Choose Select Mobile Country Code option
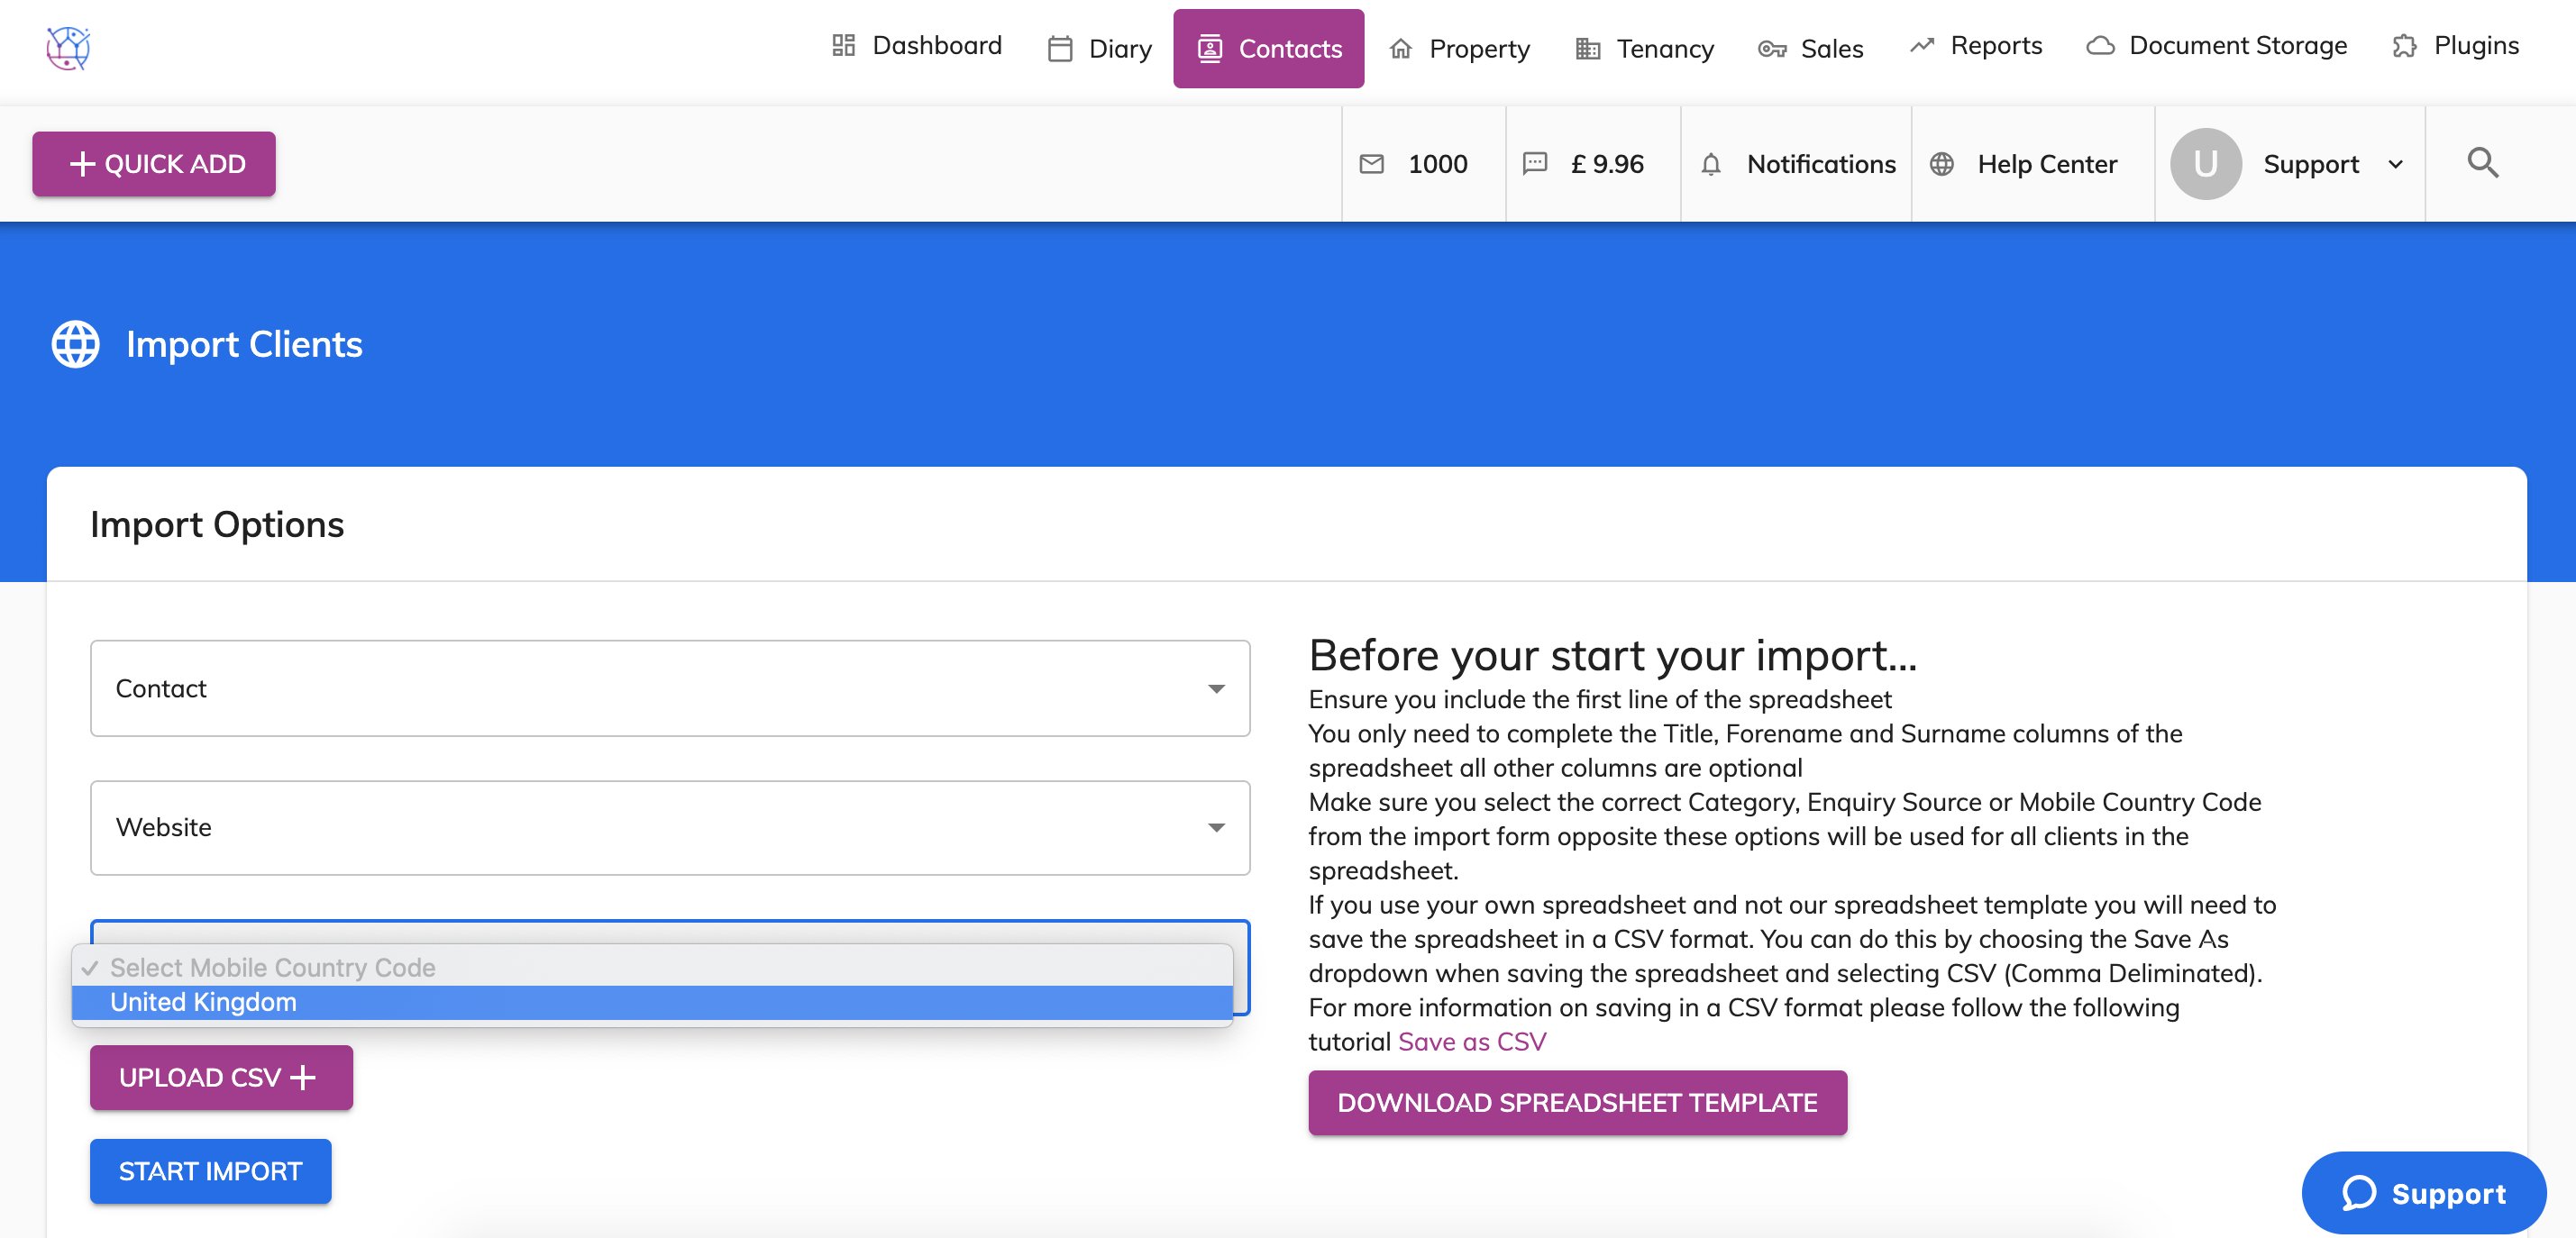The image size is (2576, 1238). pyautogui.click(x=650, y=967)
